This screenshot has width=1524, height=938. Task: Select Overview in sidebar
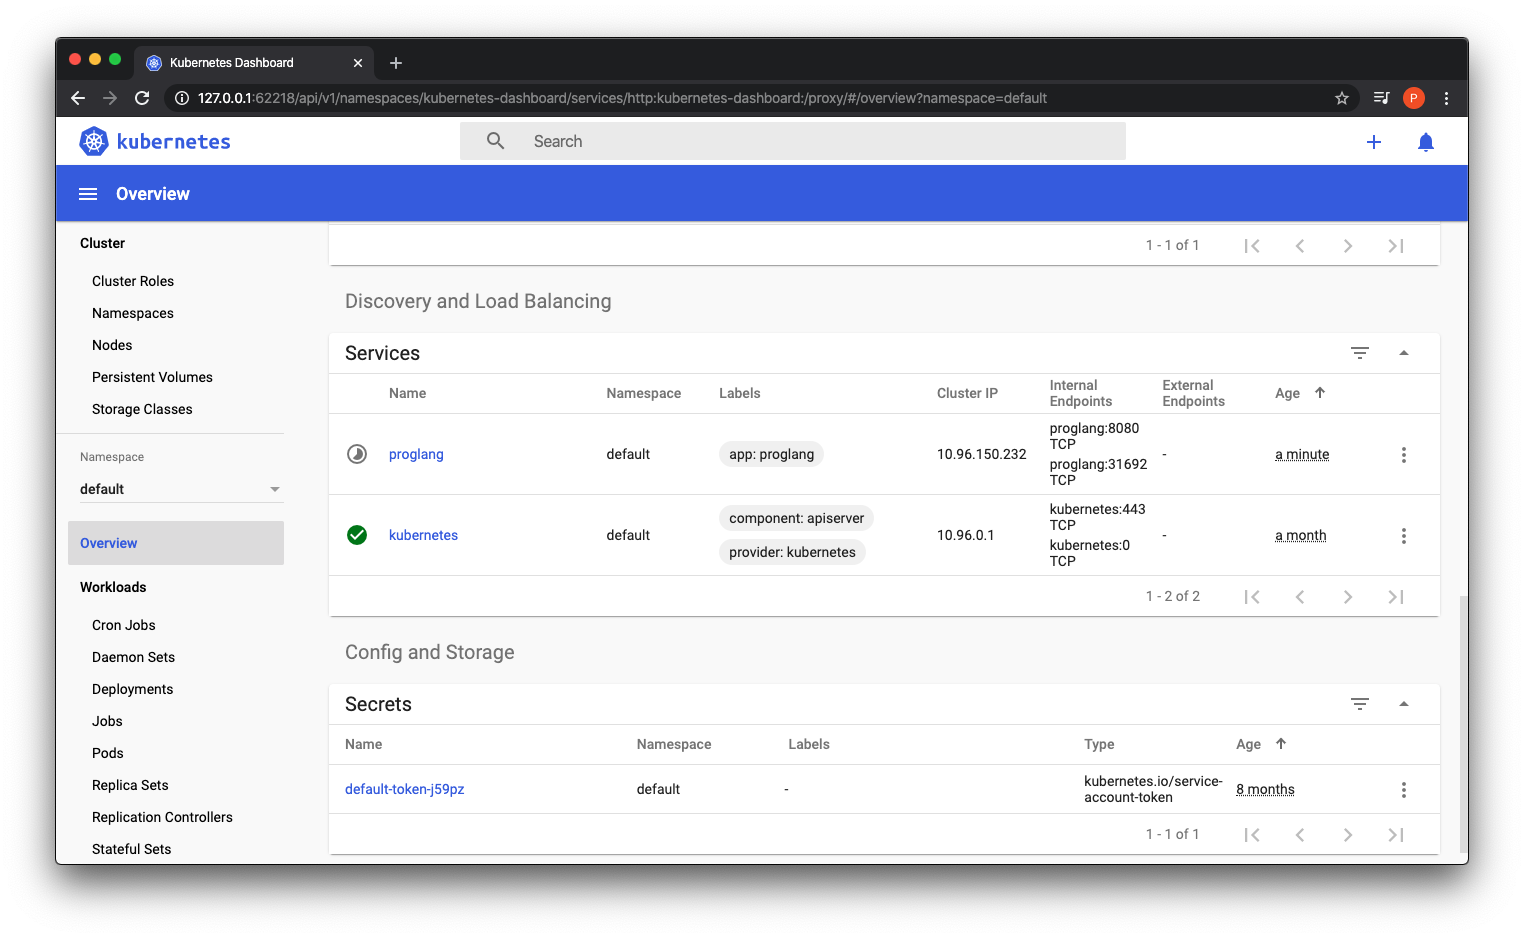[x=176, y=543]
